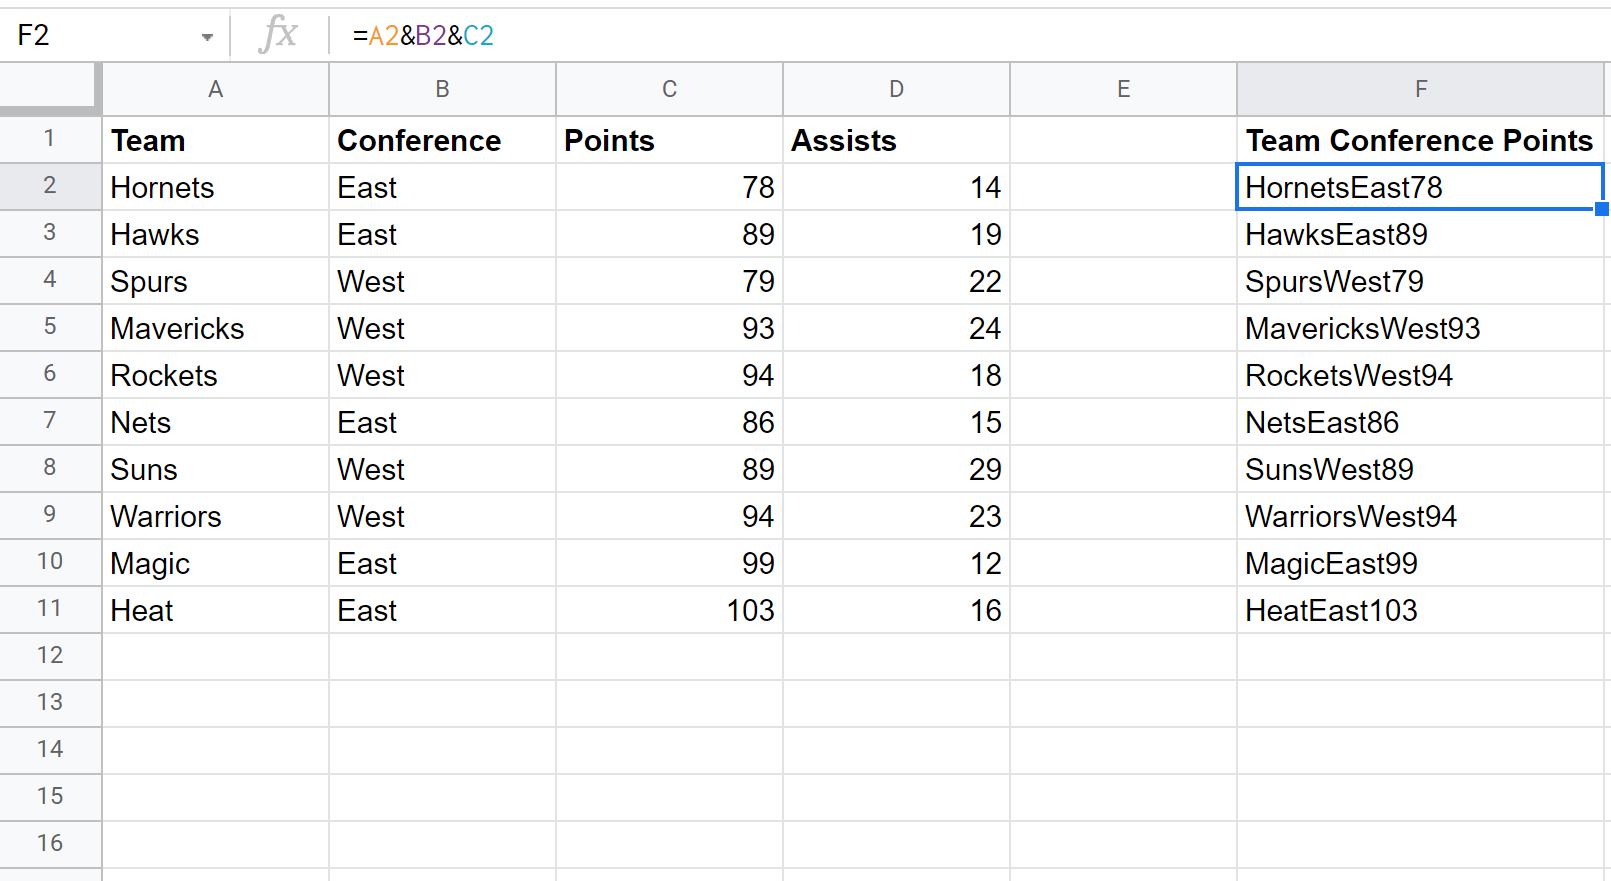Select row 11 header

coord(50,609)
